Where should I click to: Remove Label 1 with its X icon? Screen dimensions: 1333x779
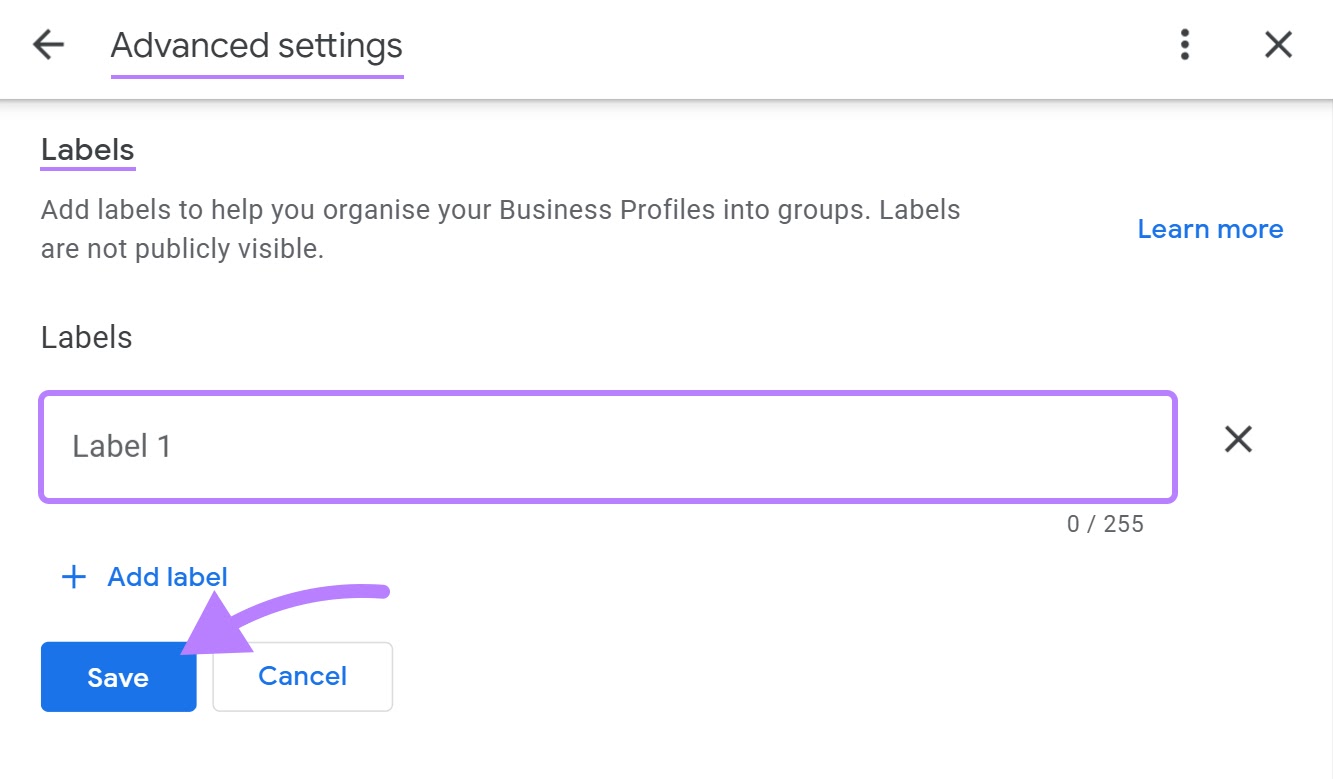point(1238,439)
